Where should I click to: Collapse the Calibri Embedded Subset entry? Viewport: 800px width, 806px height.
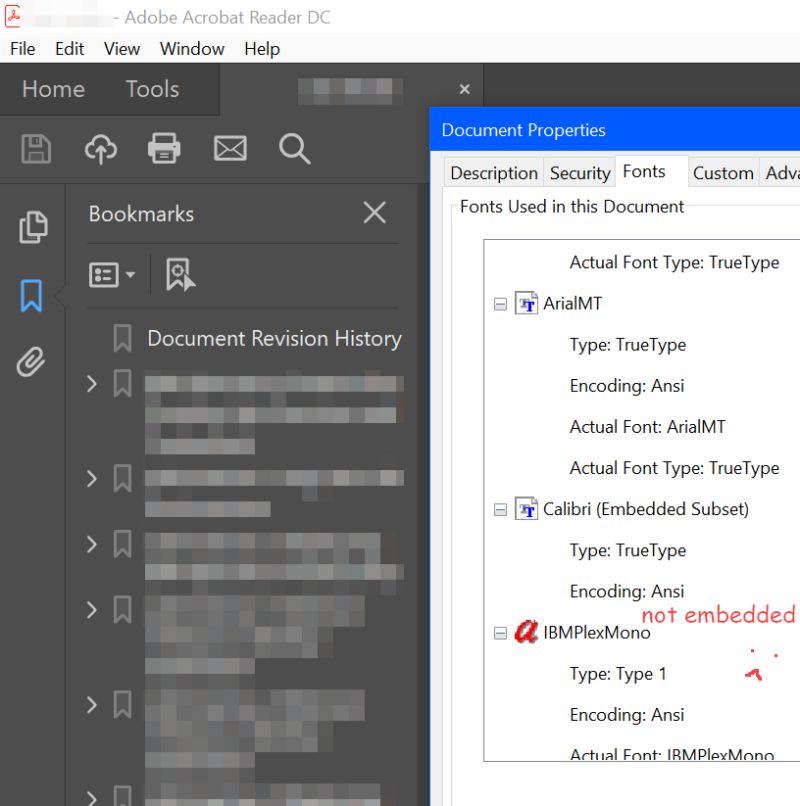pos(499,509)
